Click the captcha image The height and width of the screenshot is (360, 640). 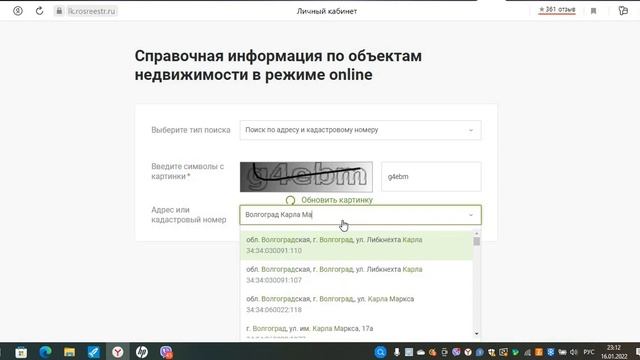point(306,177)
